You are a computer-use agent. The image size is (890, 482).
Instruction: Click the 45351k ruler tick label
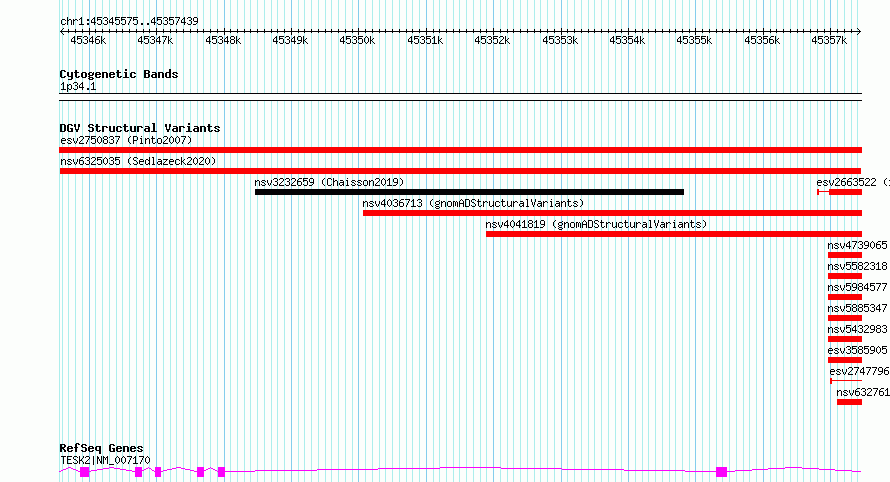click(425, 41)
